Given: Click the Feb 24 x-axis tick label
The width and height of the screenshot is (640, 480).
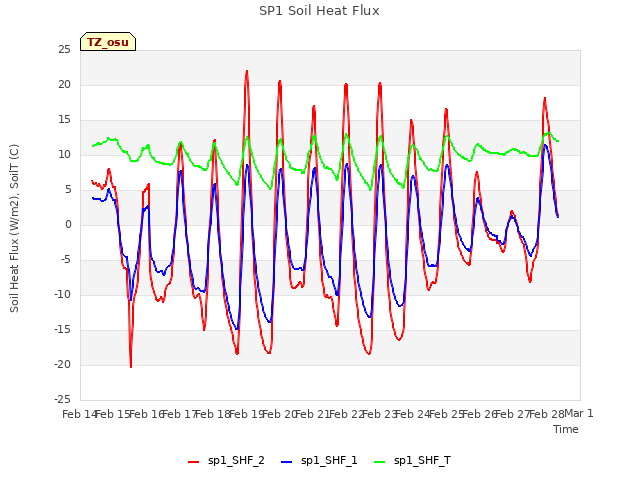Looking at the screenshot, I should click(x=413, y=414).
